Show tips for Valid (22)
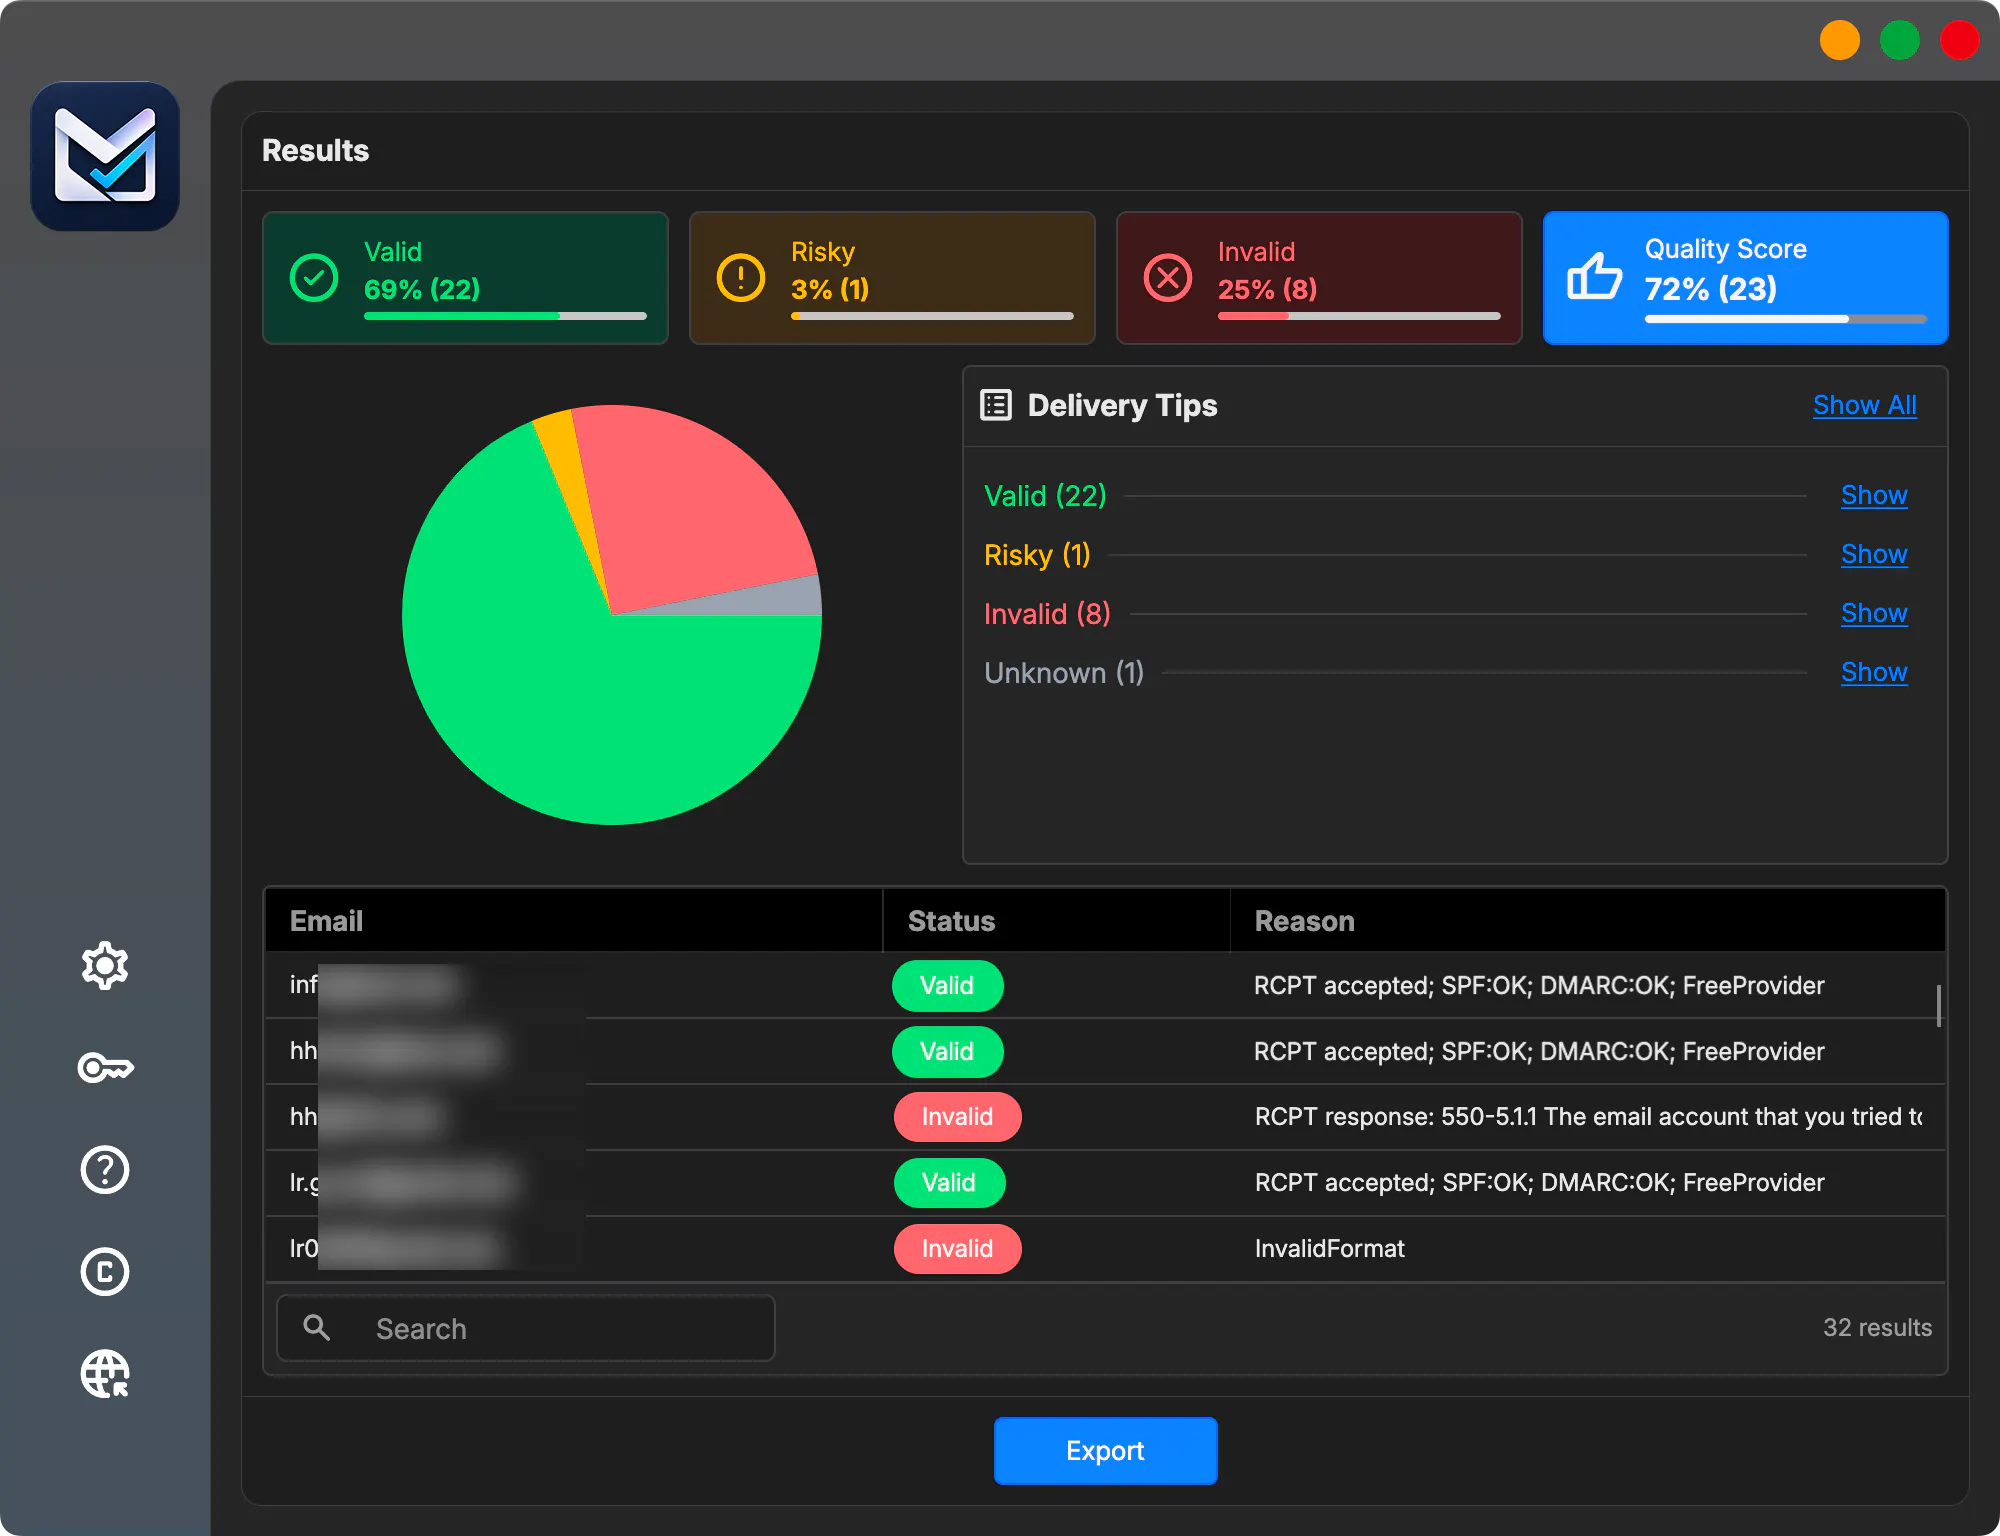 [x=1874, y=495]
